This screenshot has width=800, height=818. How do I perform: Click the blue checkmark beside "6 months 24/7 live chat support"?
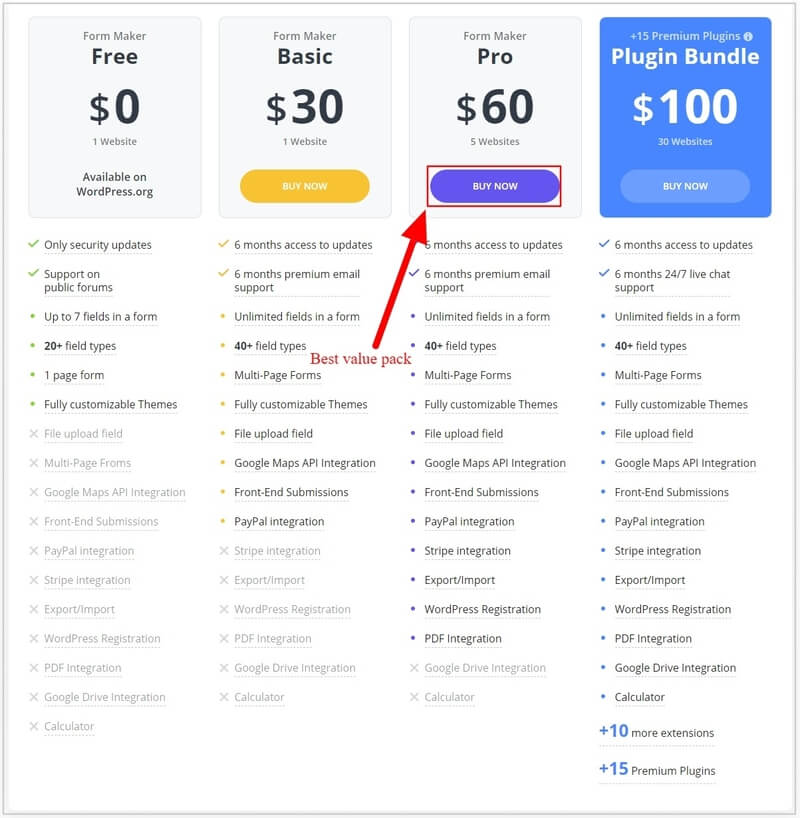click(602, 275)
